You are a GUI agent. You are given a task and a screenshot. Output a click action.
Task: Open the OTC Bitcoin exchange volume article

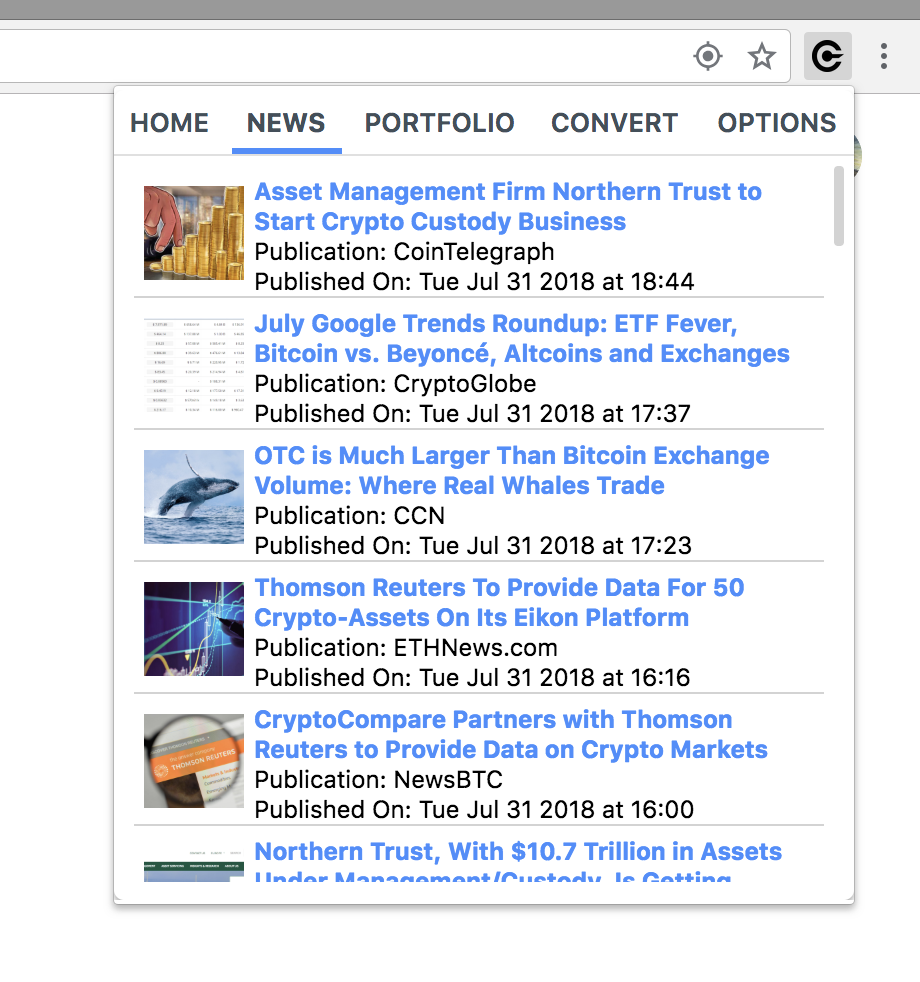coord(512,470)
